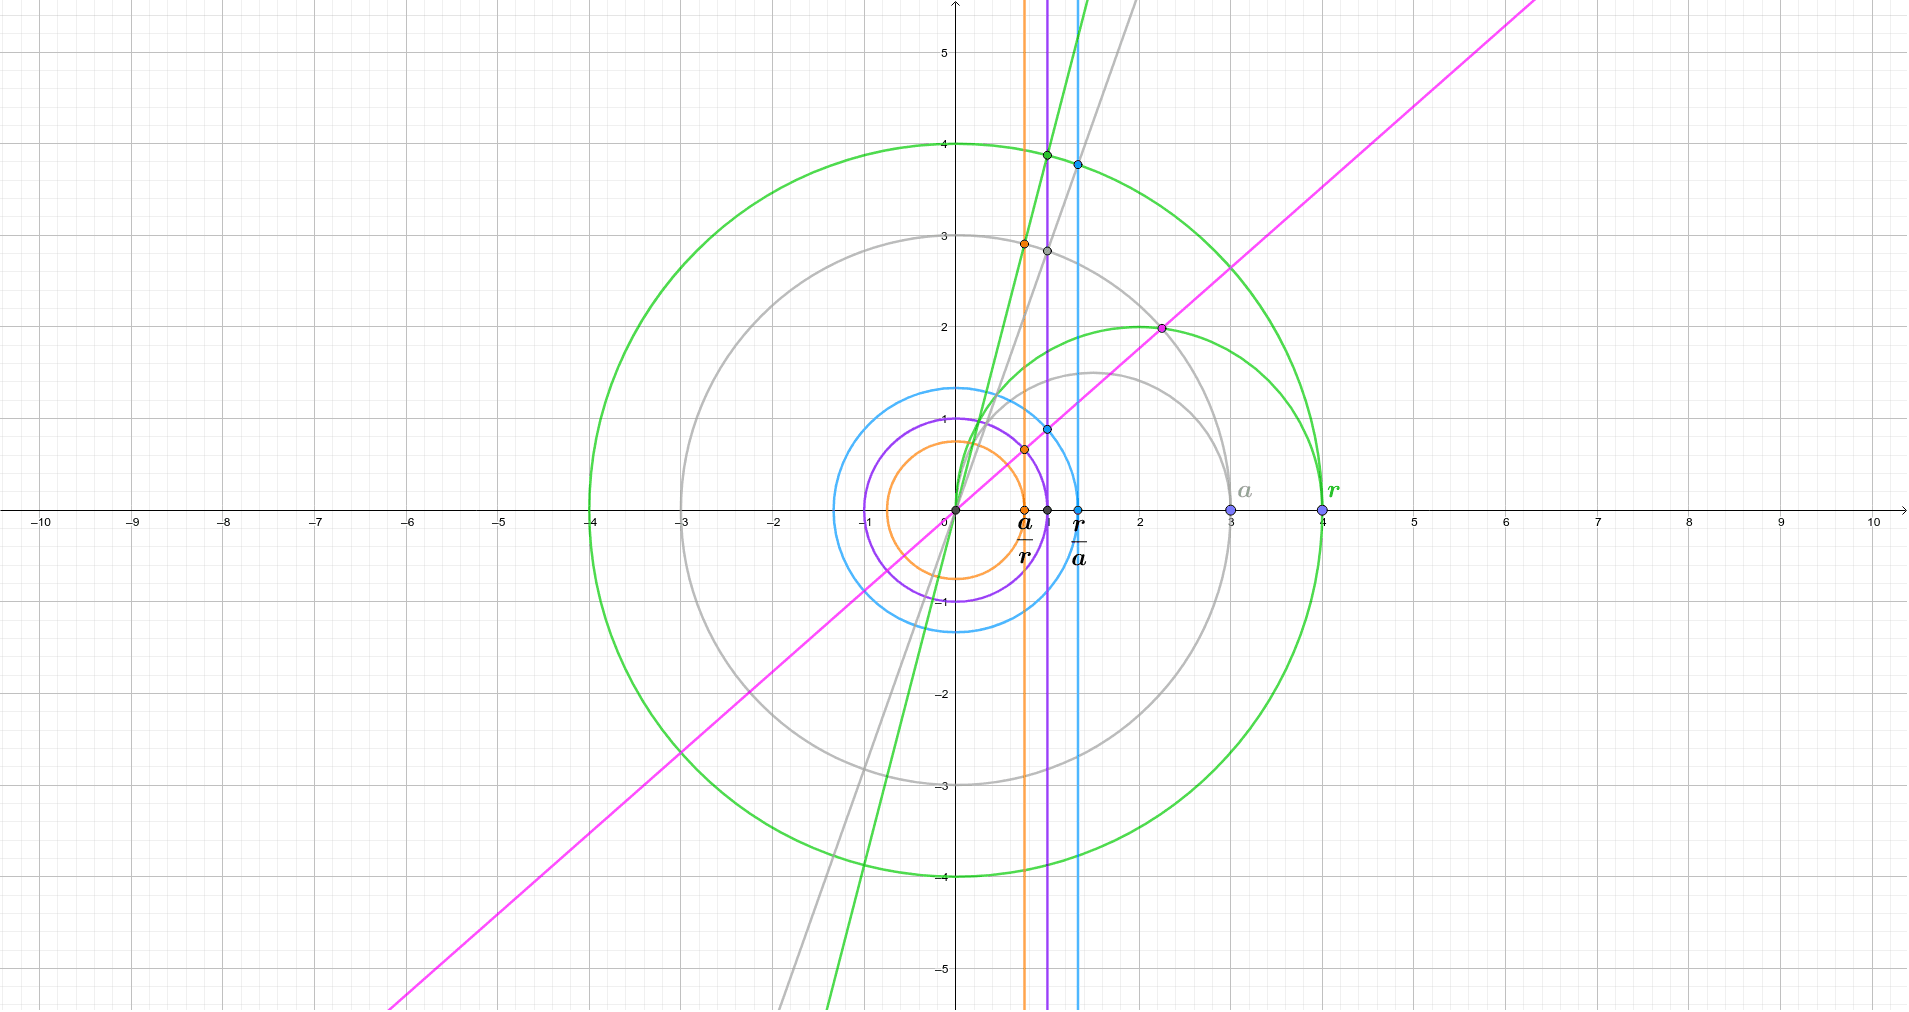
Task: Select the blue point on the x-axis above the r/a label
Action: coord(1077,510)
